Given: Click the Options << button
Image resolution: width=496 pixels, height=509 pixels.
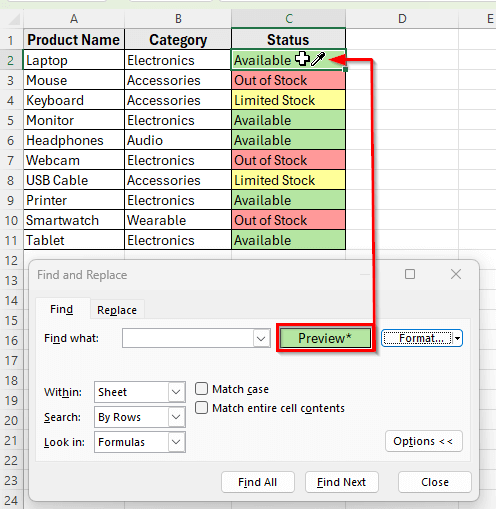Looking at the screenshot, I should coord(424,441).
